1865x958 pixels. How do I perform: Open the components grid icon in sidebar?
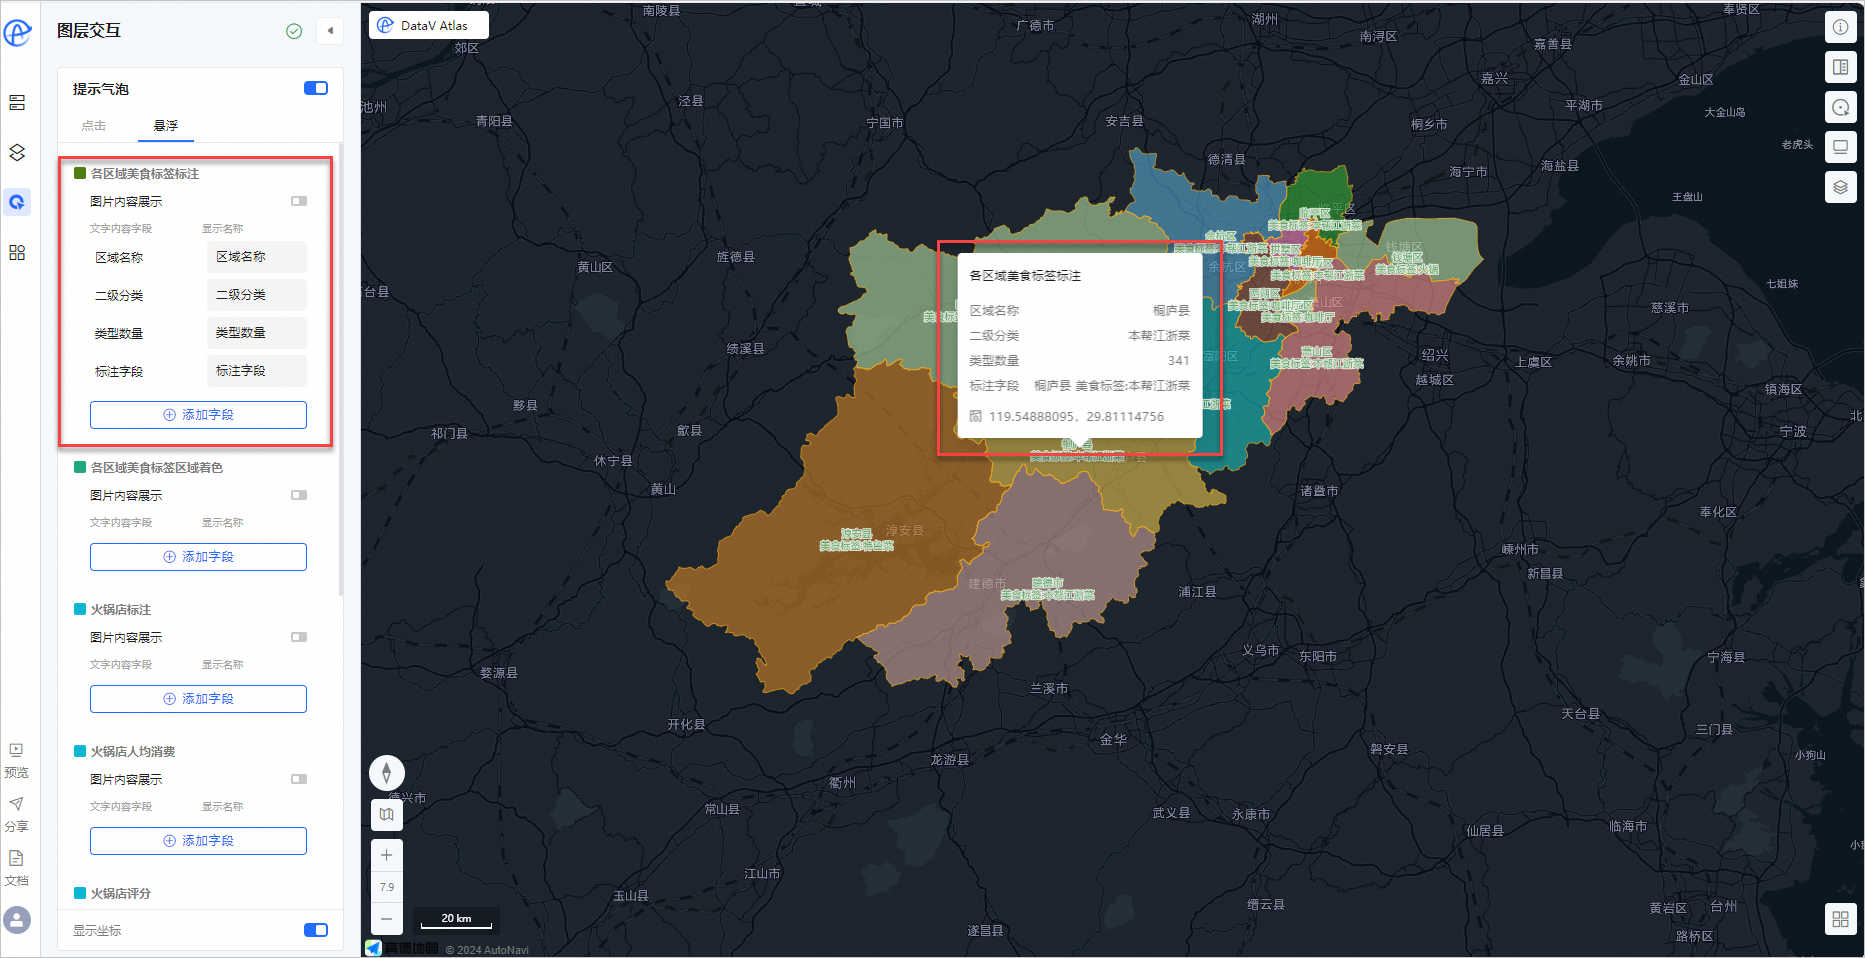[17, 253]
